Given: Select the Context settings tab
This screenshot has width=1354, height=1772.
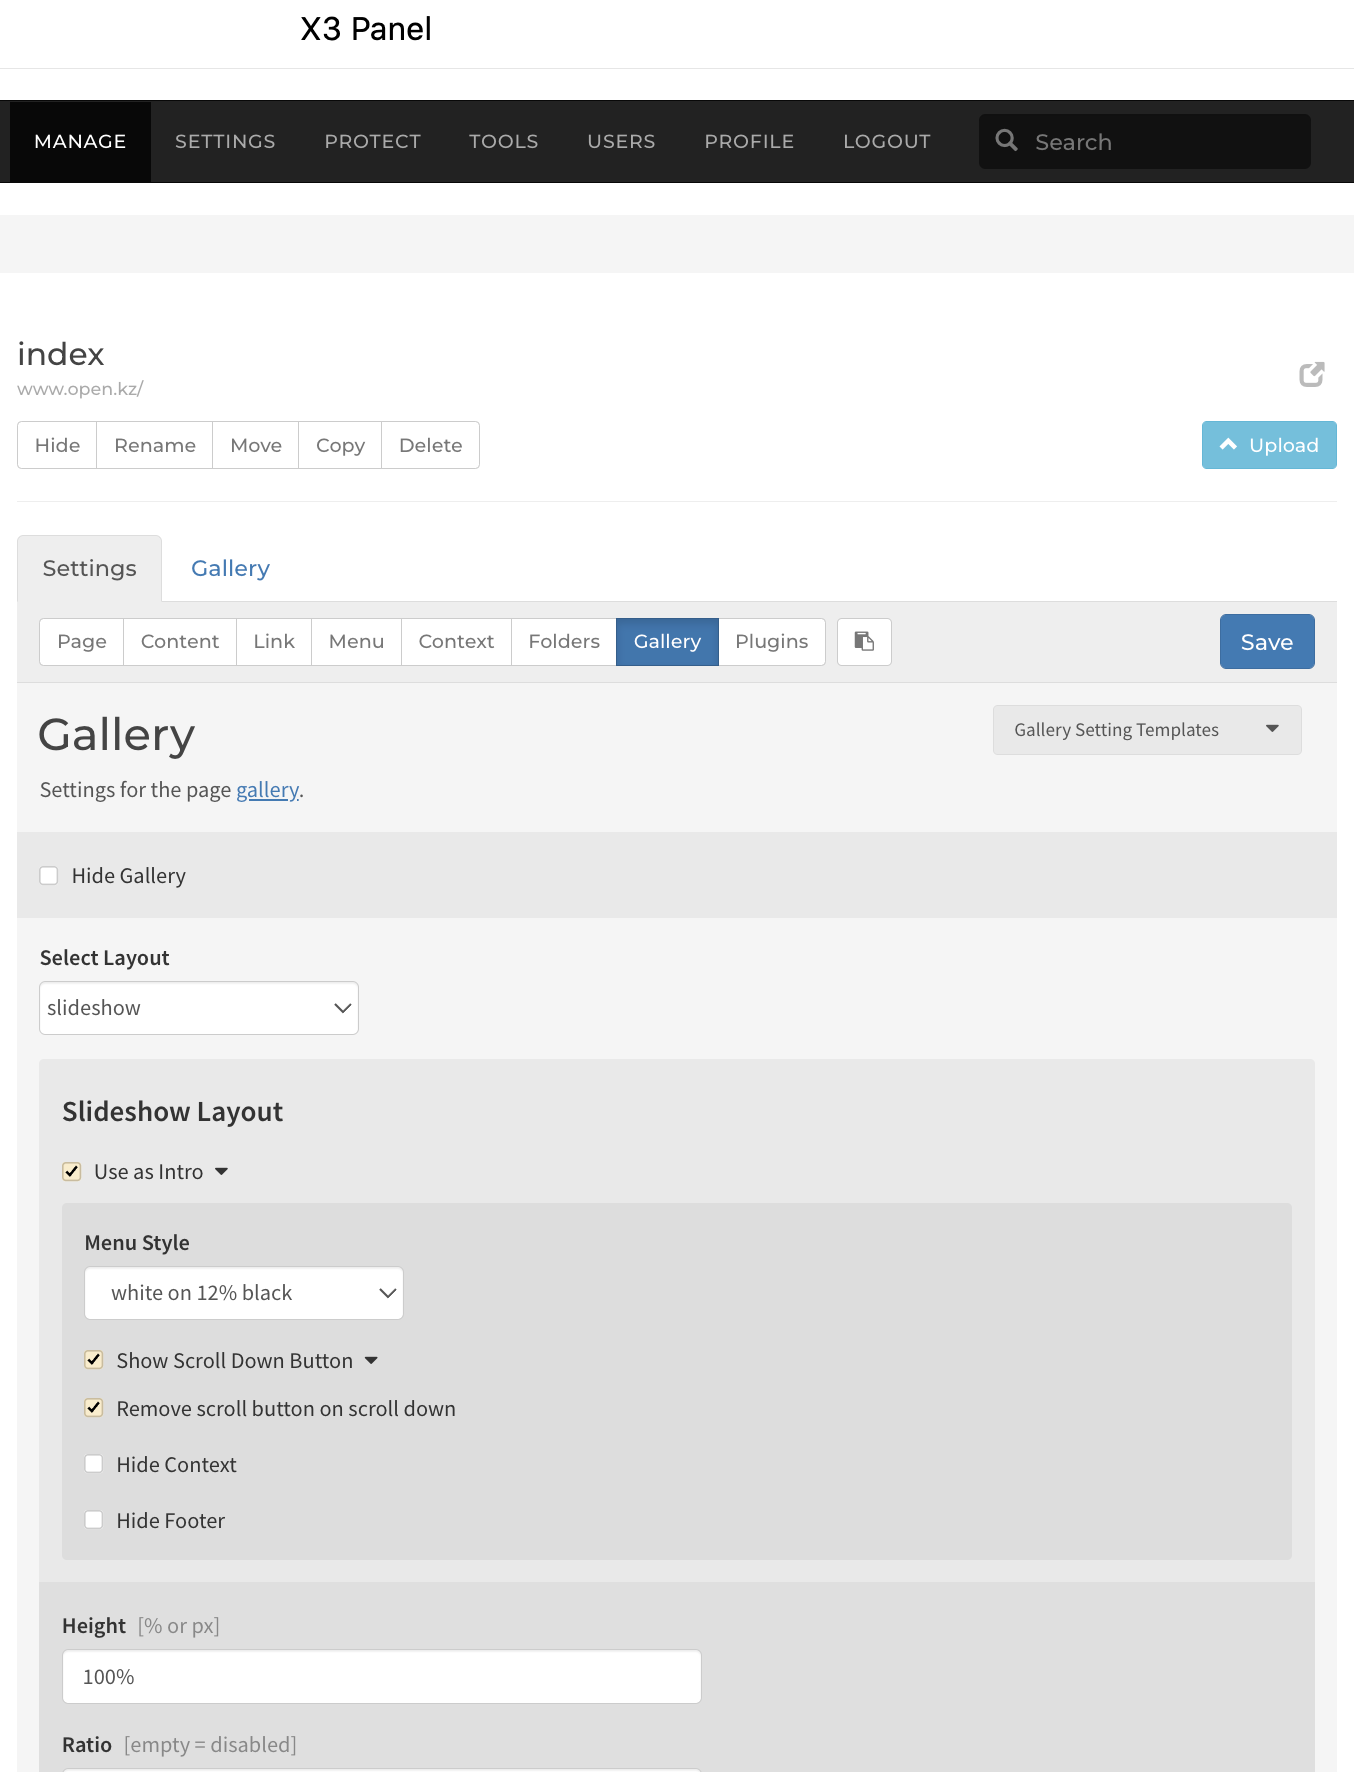Looking at the screenshot, I should (x=456, y=641).
